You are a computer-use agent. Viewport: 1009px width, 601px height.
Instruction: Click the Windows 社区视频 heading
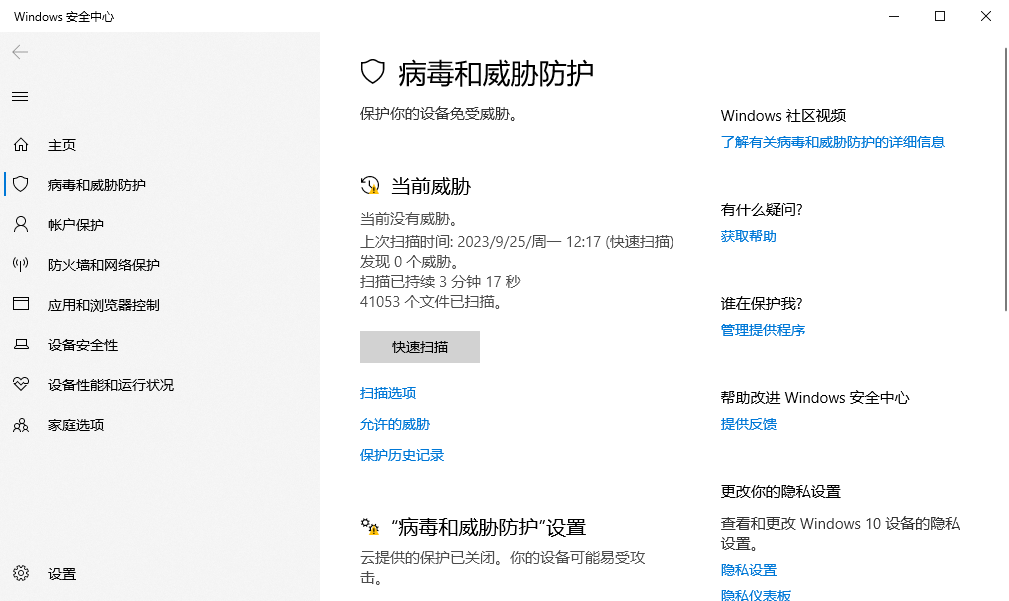pos(783,116)
